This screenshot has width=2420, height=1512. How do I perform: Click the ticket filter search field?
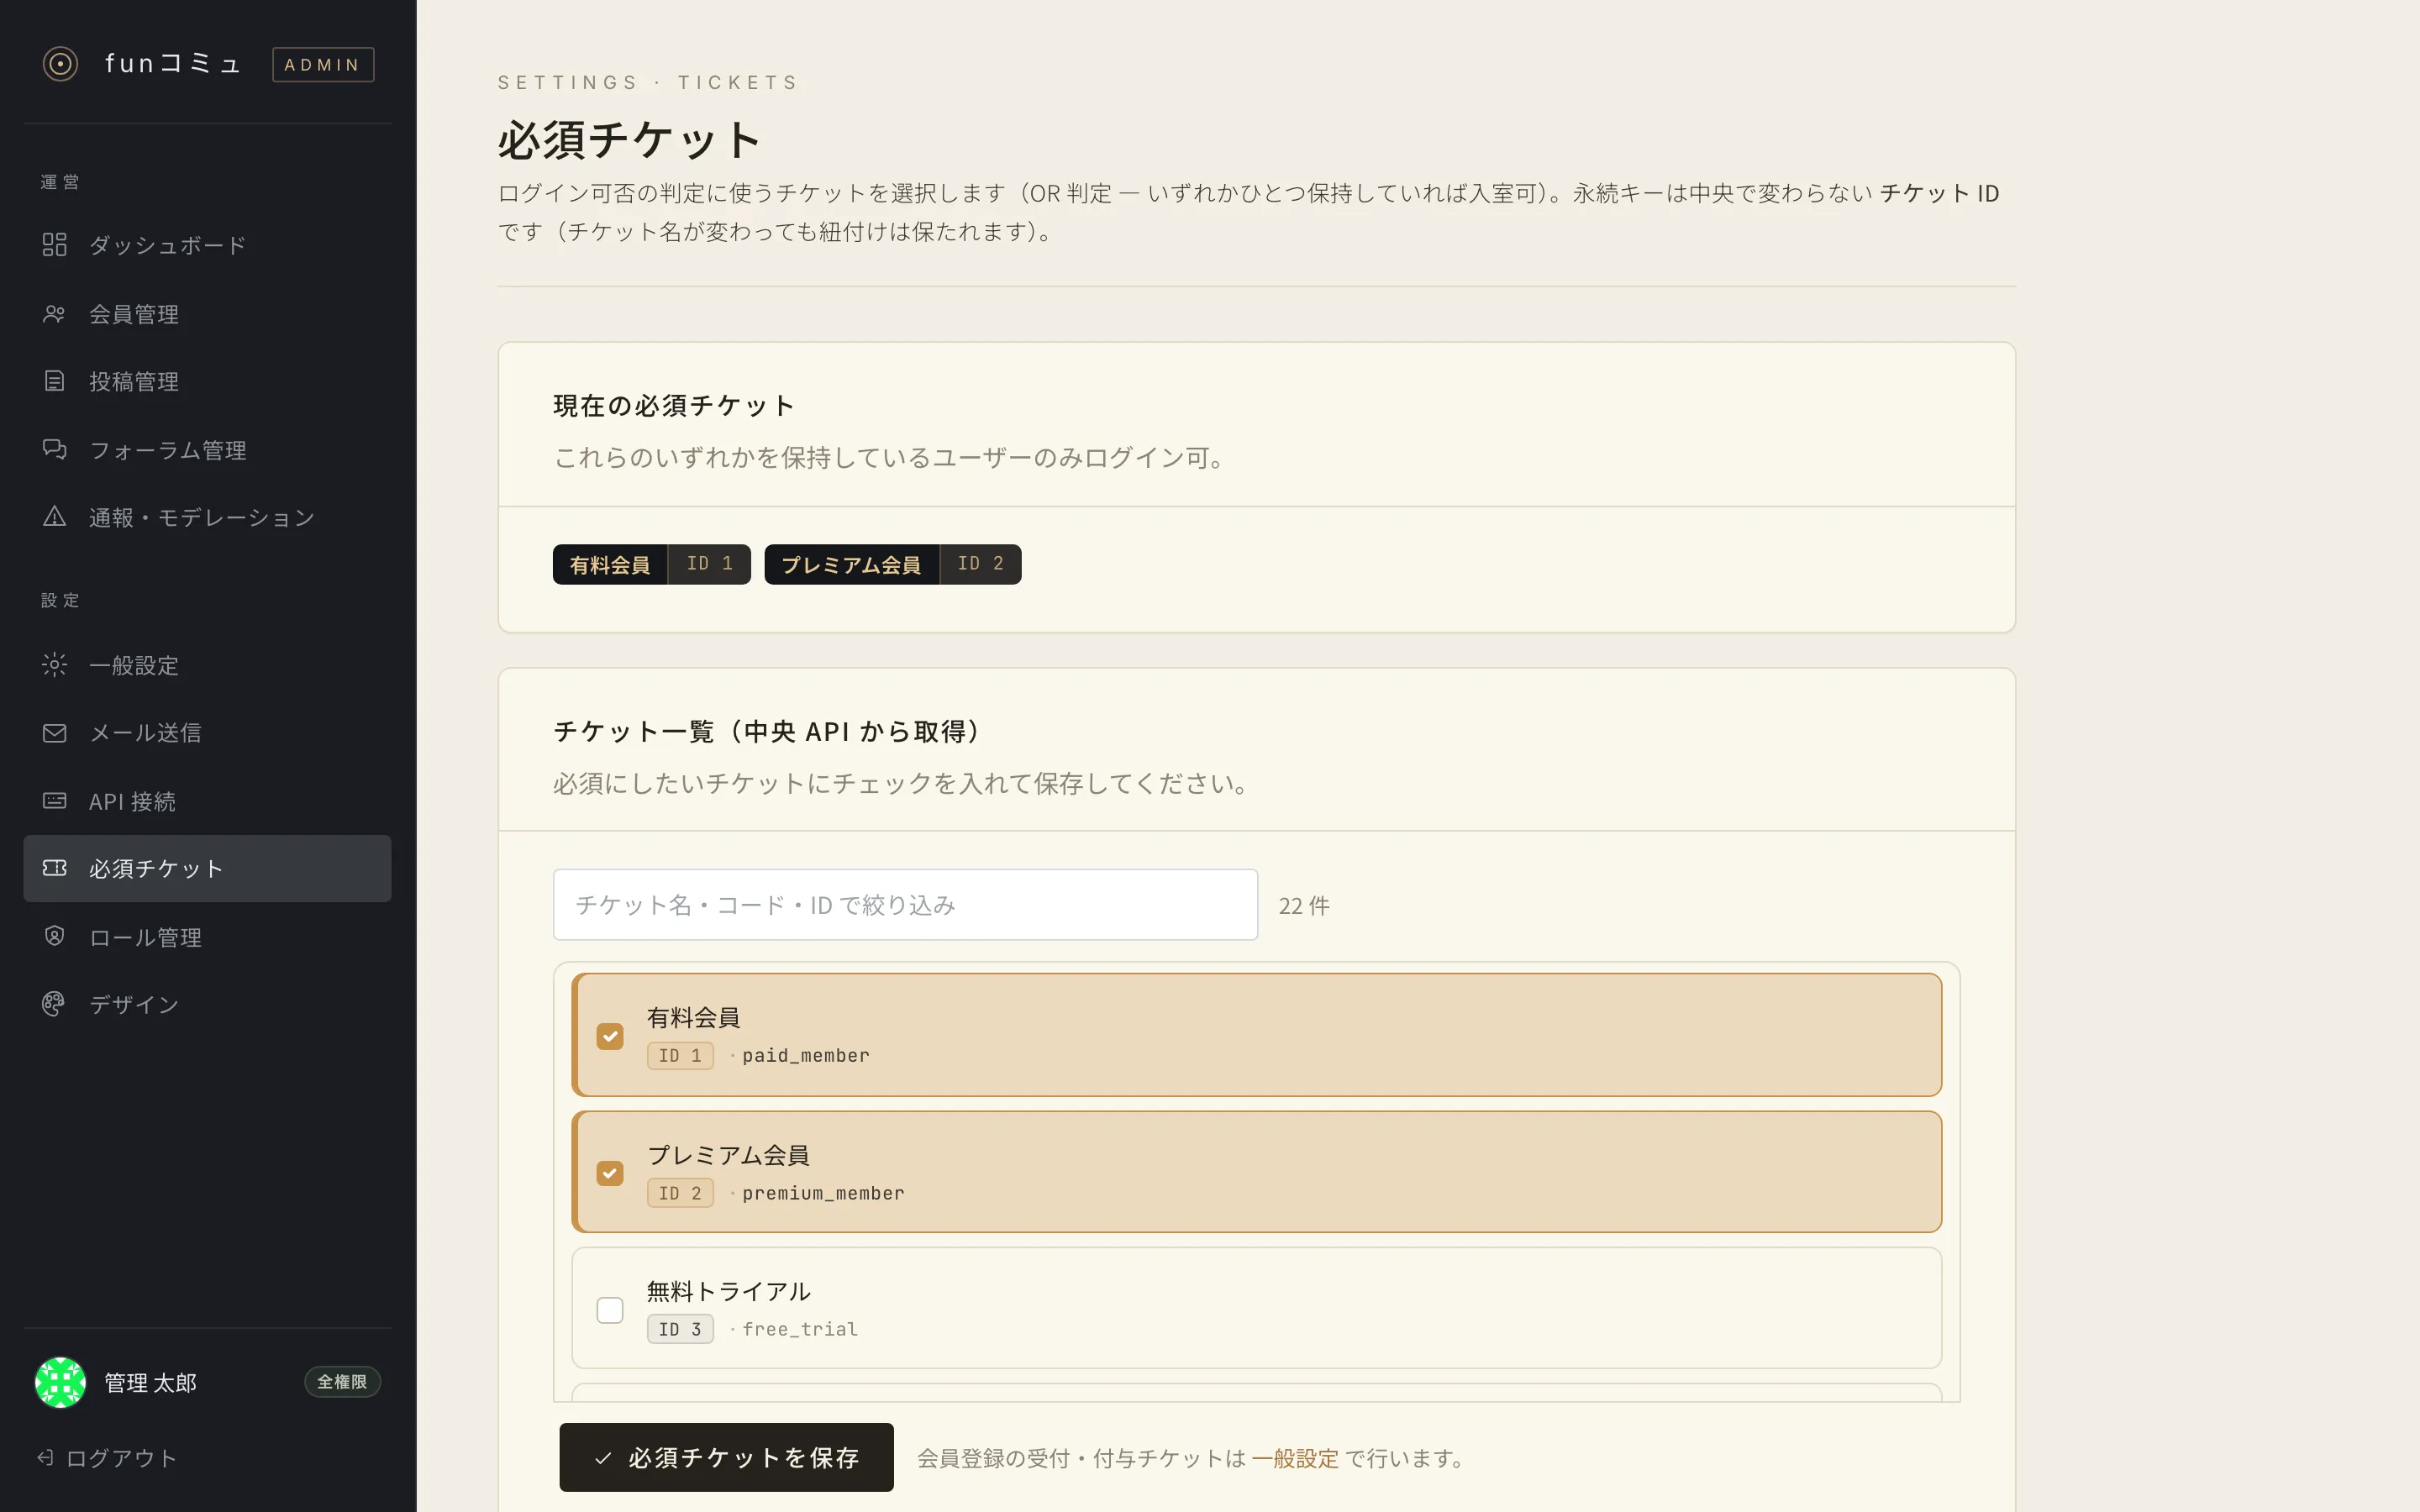coord(905,904)
